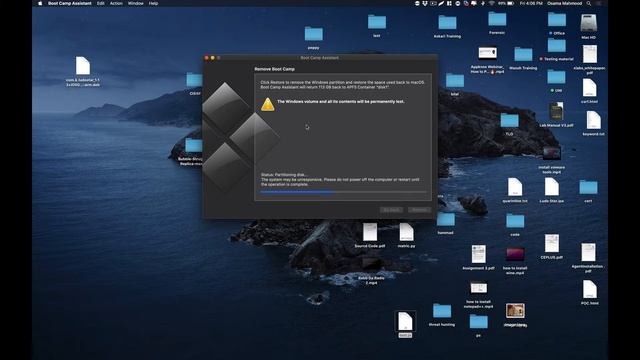Select the install vmware tools mp4 file
This screenshot has height=360, width=640.
click(552, 154)
